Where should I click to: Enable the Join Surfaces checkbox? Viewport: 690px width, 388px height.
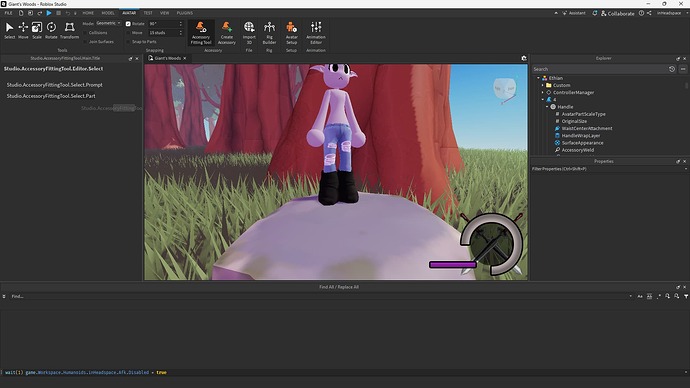point(85,42)
